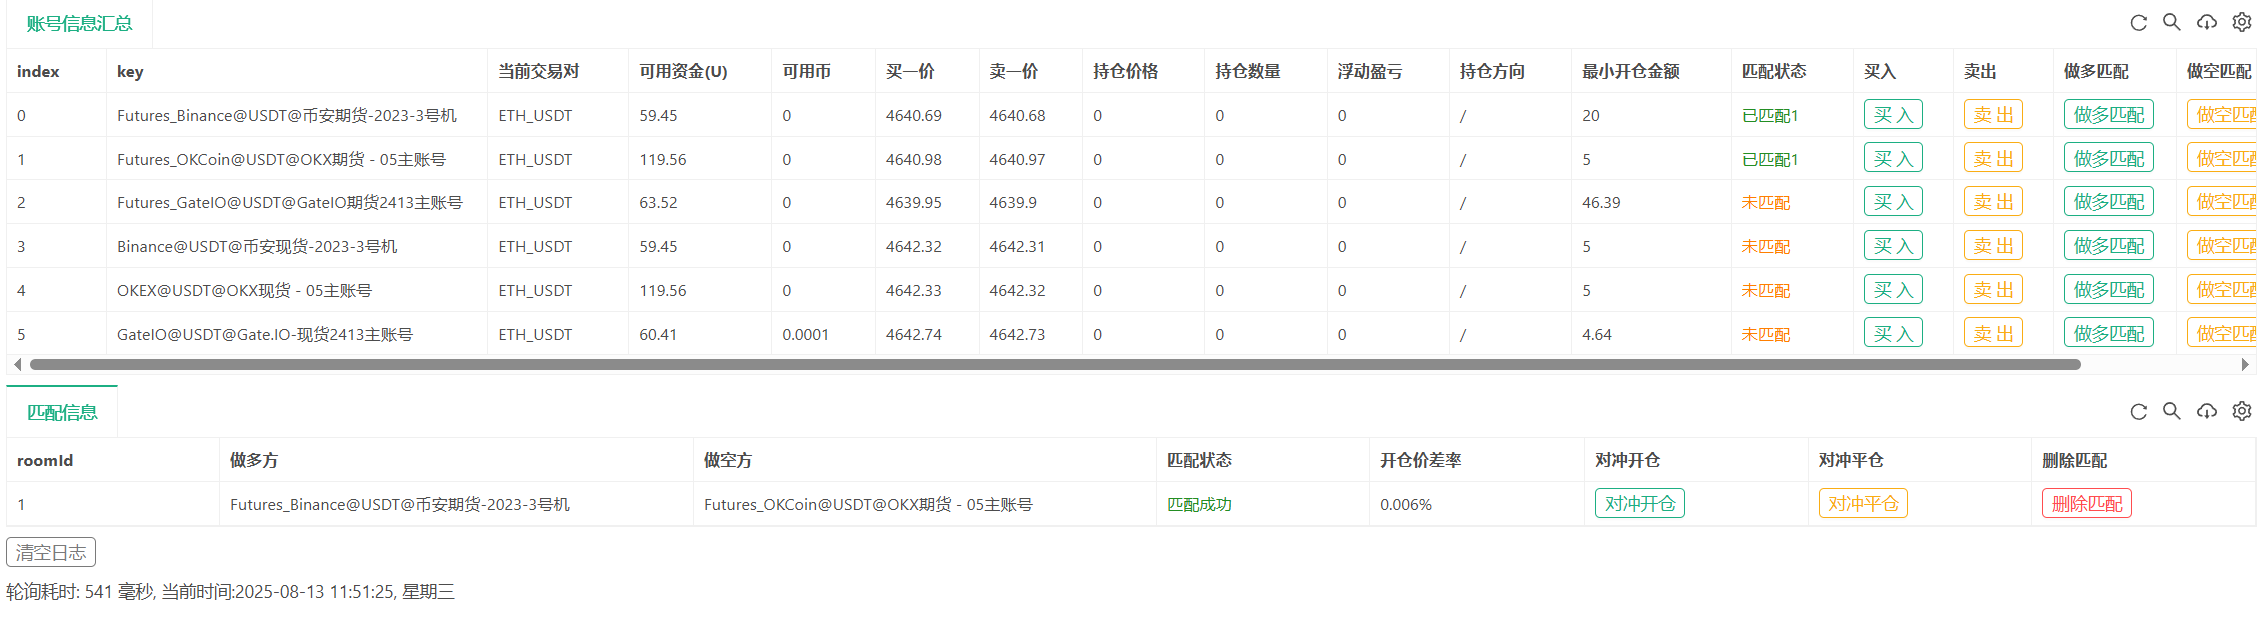
Task: Click 删除匹配 button for roomId 1
Action: pyautogui.click(x=2086, y=503)
